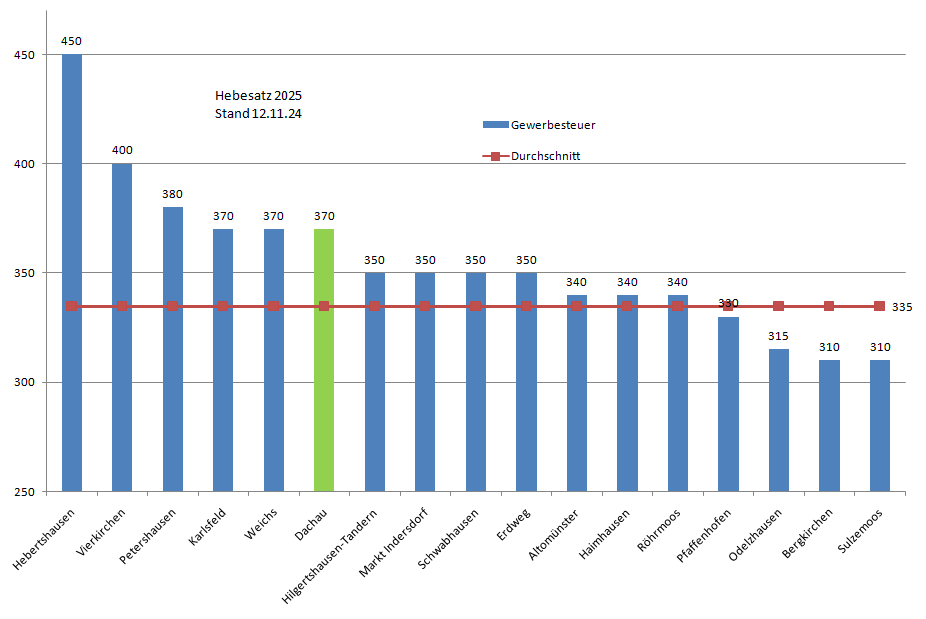Select the Pfaffenhofen bar

728,410
